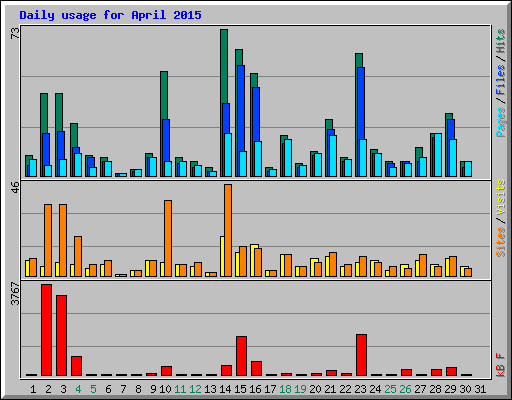Select green weekend day label "18"
Image resolution: width=512 pixels, height=400 pixels.
tap(285, 389)
